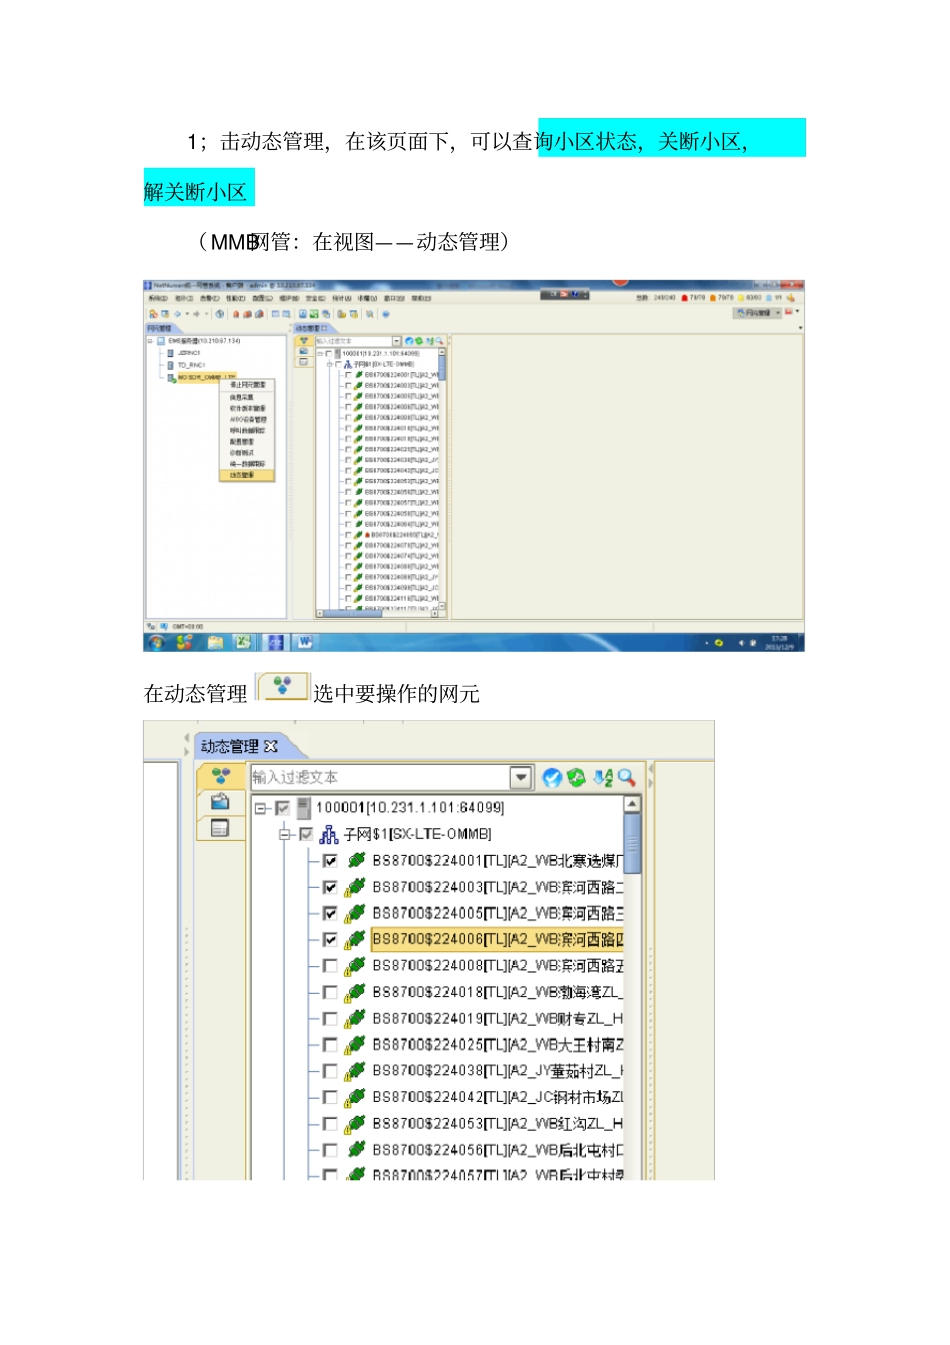Click the green refresh icon beside filter box

576,777
